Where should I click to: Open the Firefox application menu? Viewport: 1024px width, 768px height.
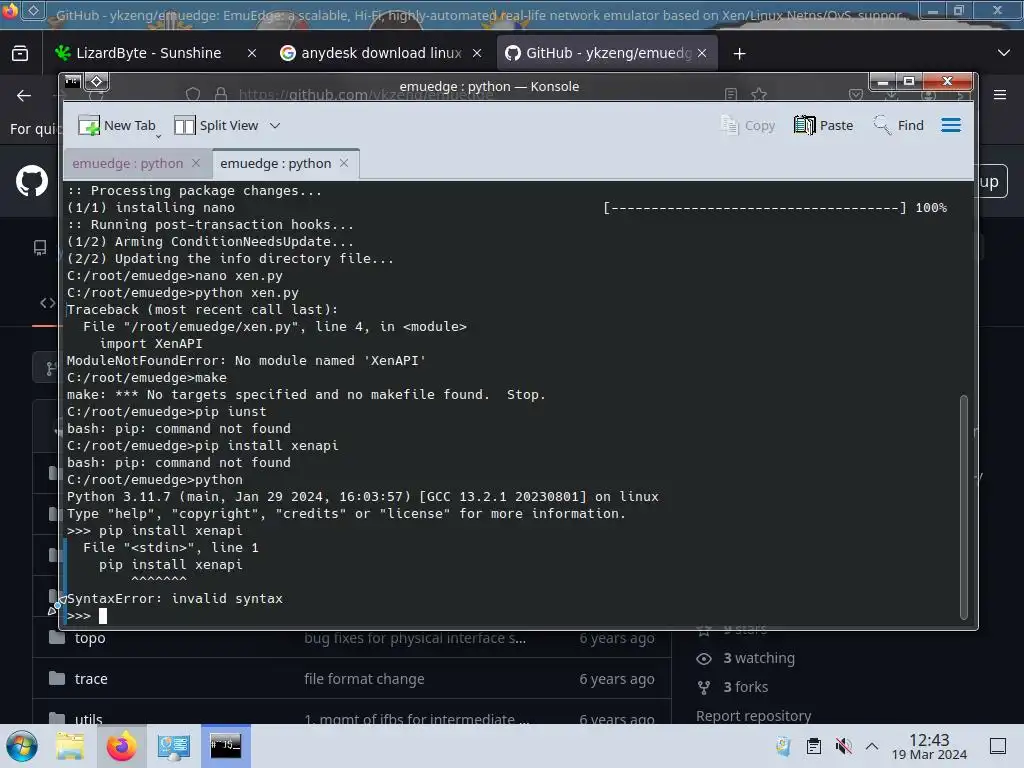click(x=1000, y=95)
